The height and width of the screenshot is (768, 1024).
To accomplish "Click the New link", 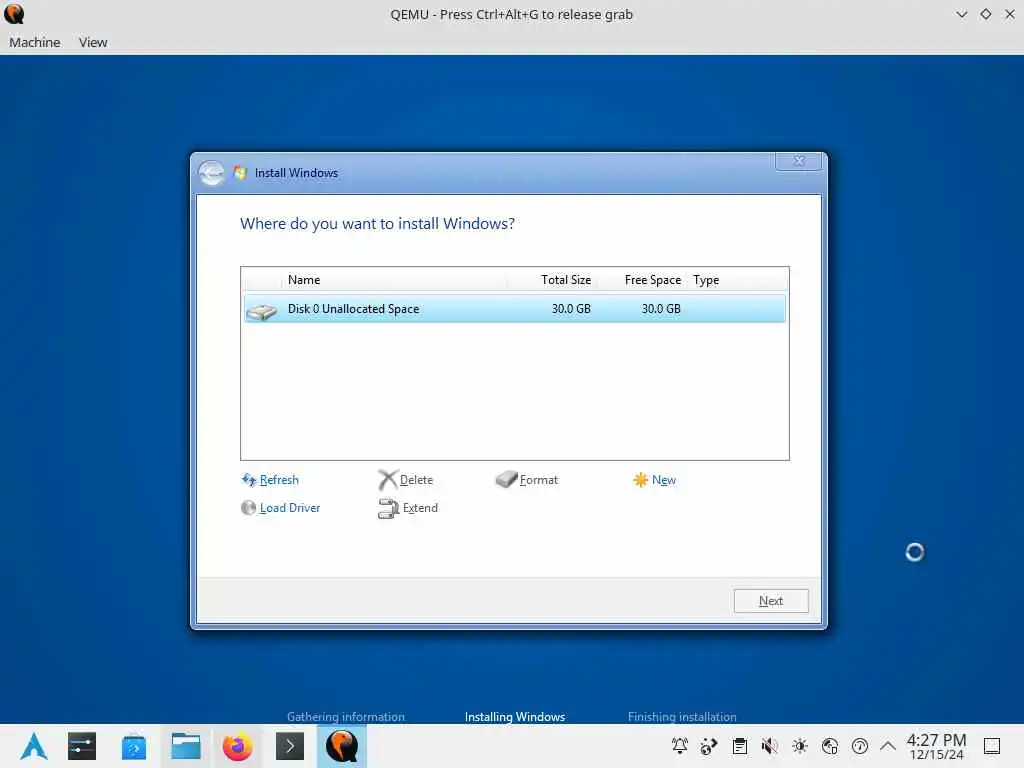I will coord(664,480).
